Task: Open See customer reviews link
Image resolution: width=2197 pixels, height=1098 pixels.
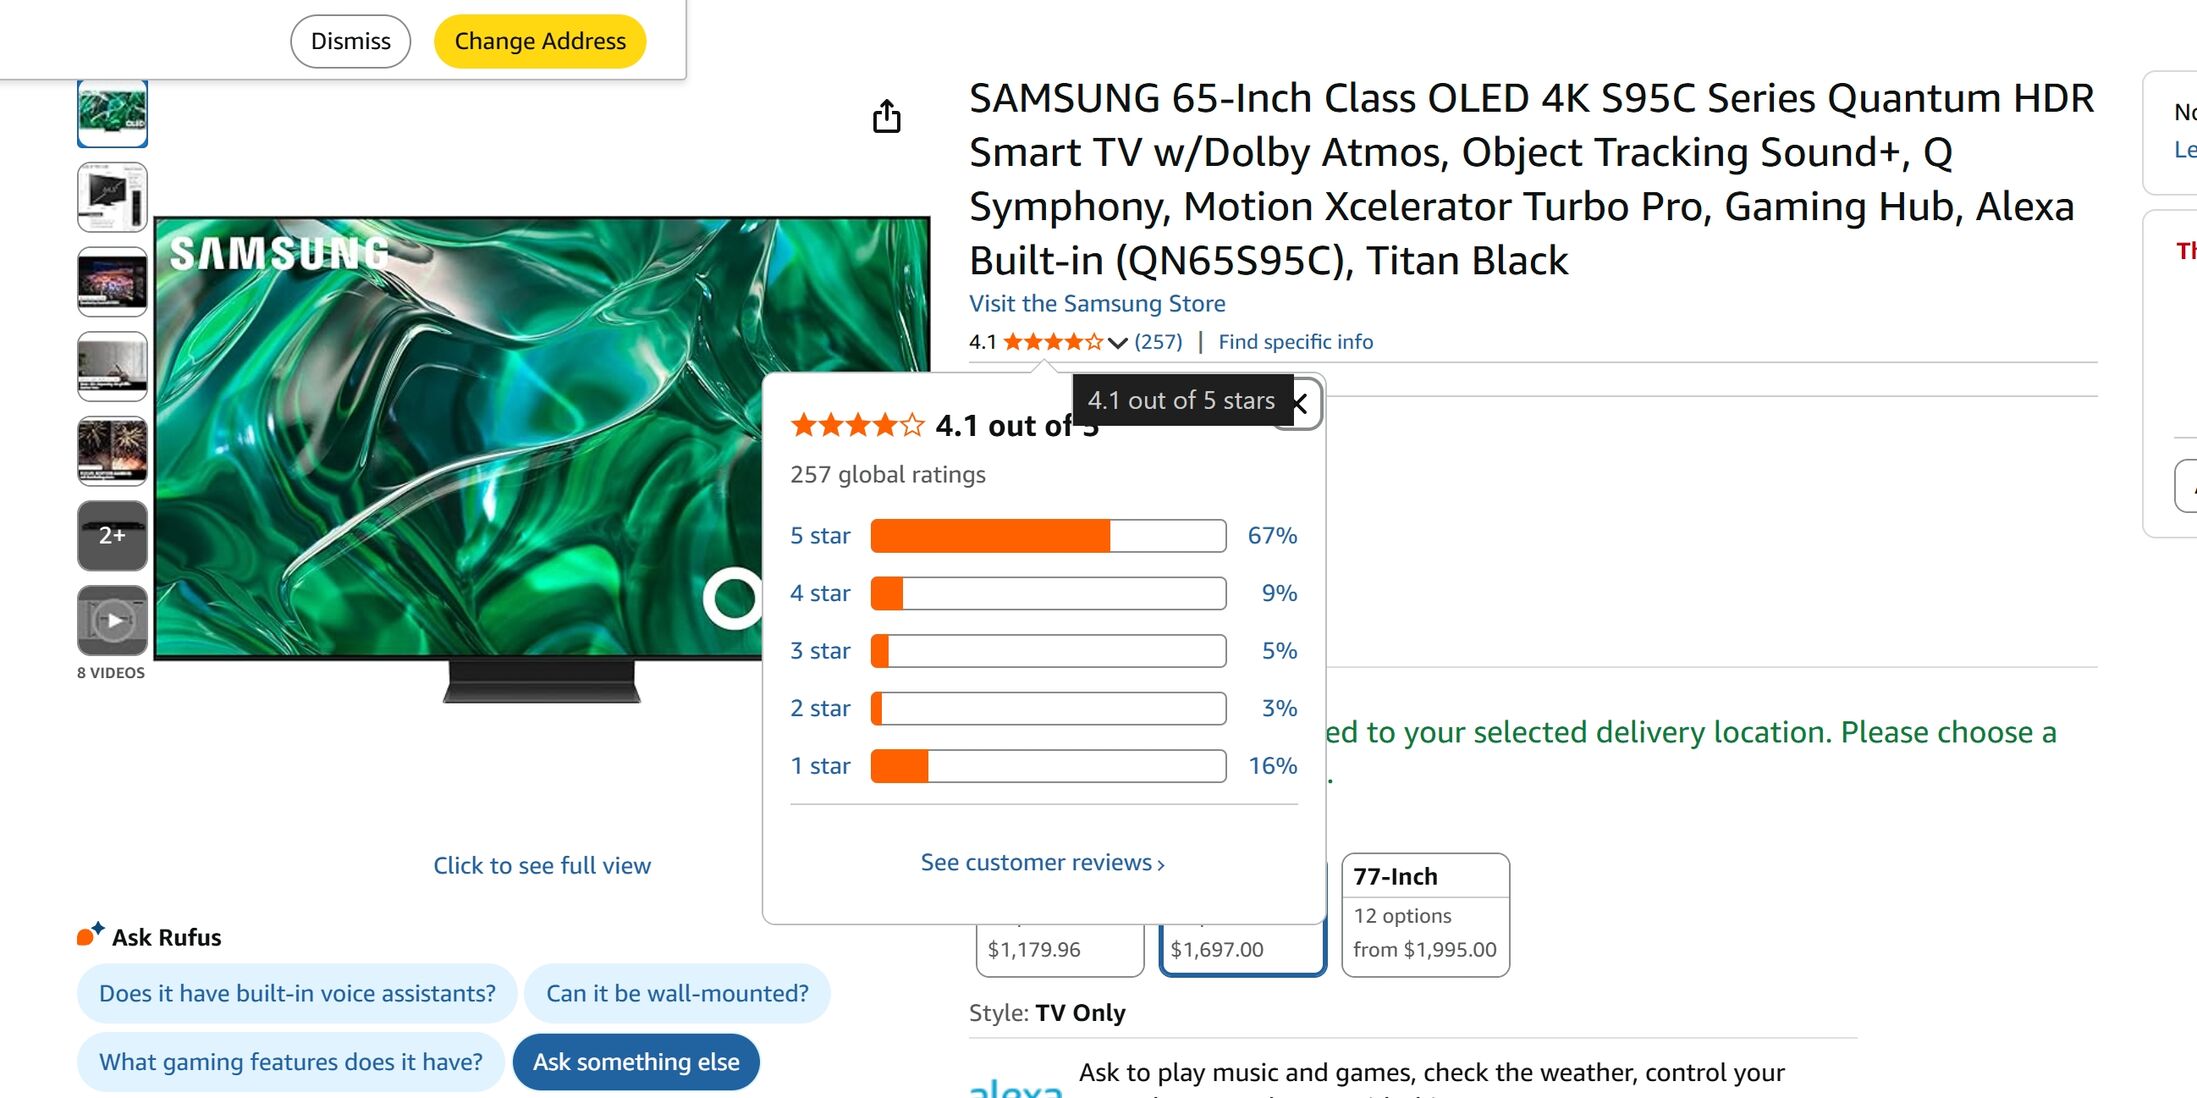Action: 1042,862
